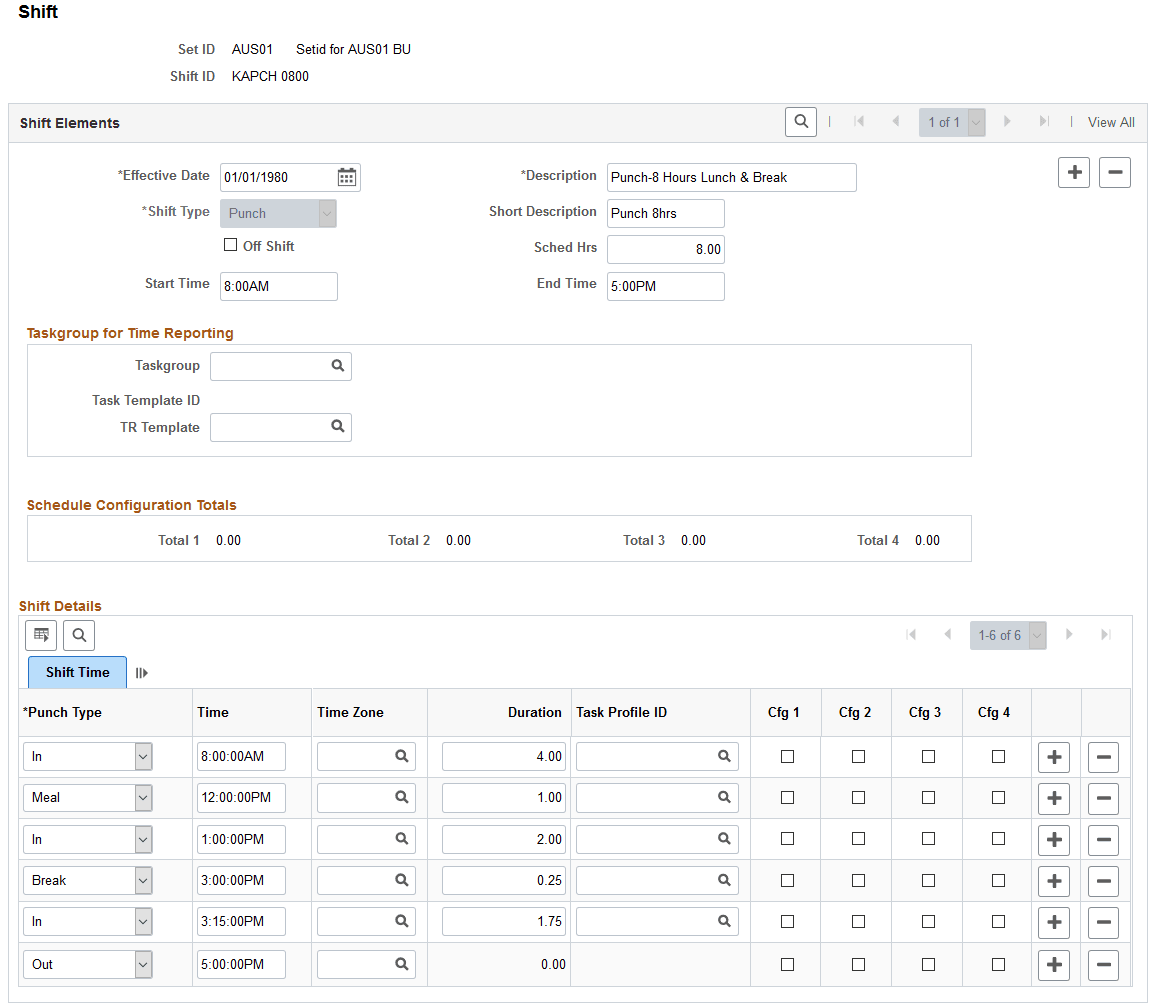Click the Duration field showing 0.25
This screenshot has width=1154, height=1008.
503,881
